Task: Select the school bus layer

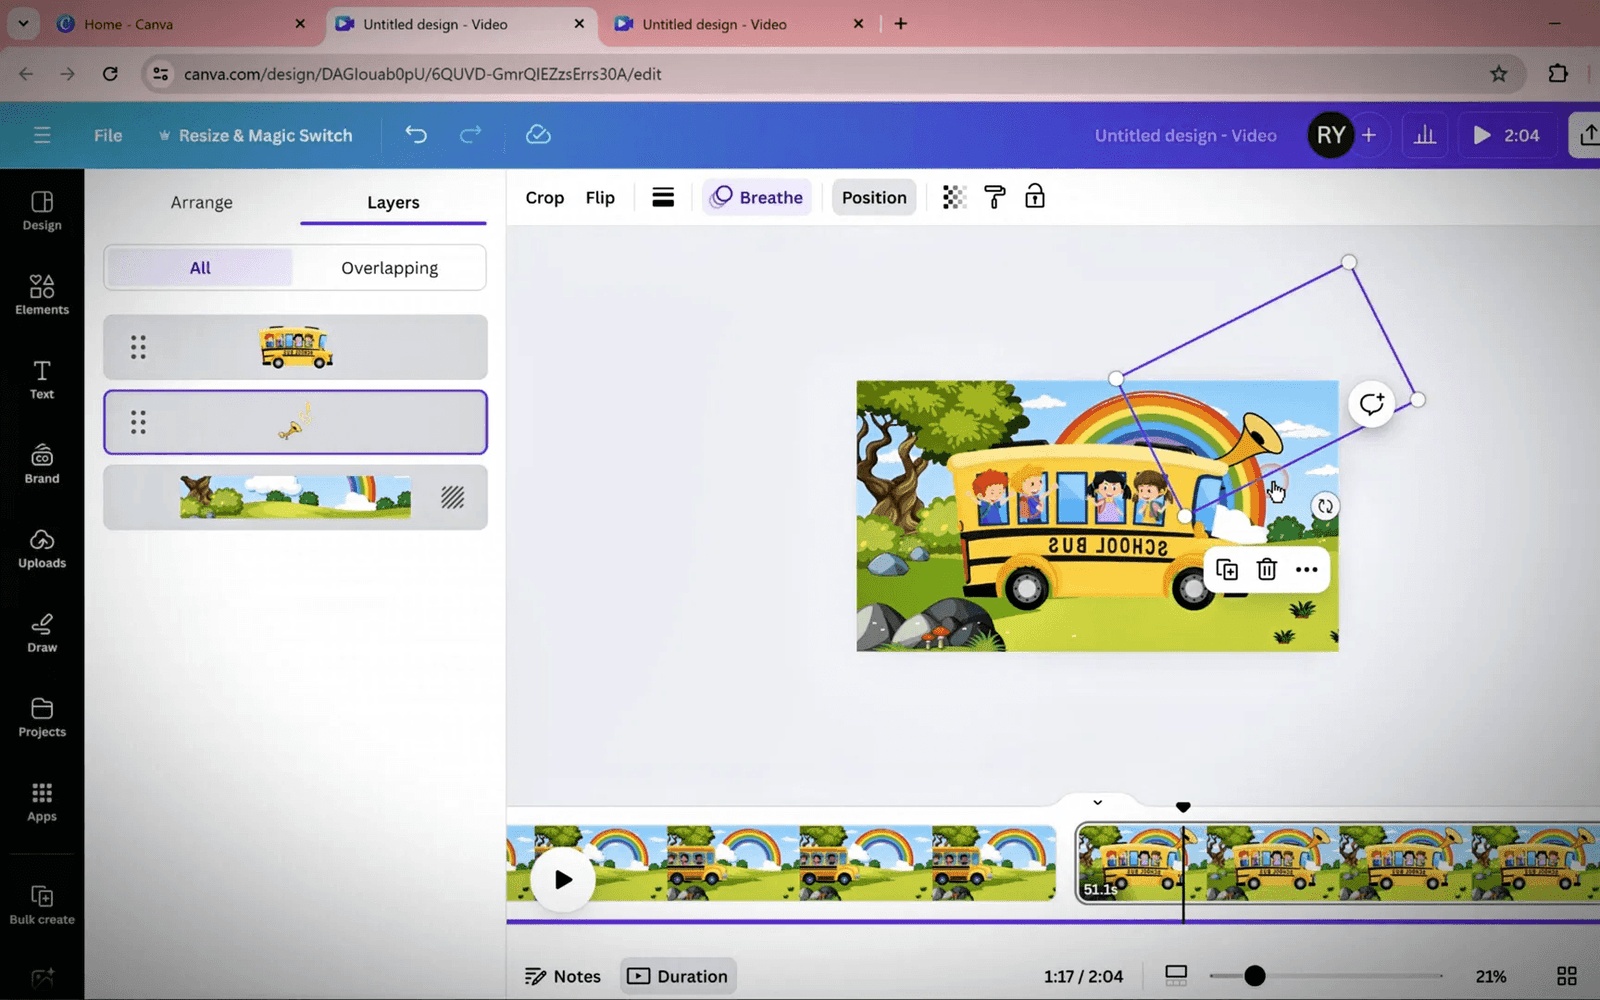Action: 295,347
